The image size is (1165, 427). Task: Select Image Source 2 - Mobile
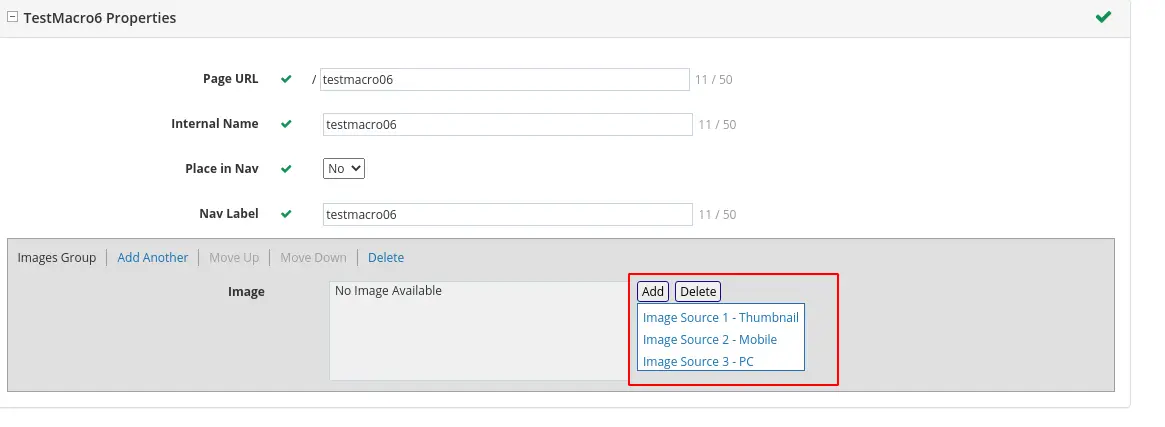tap(709, 339)
